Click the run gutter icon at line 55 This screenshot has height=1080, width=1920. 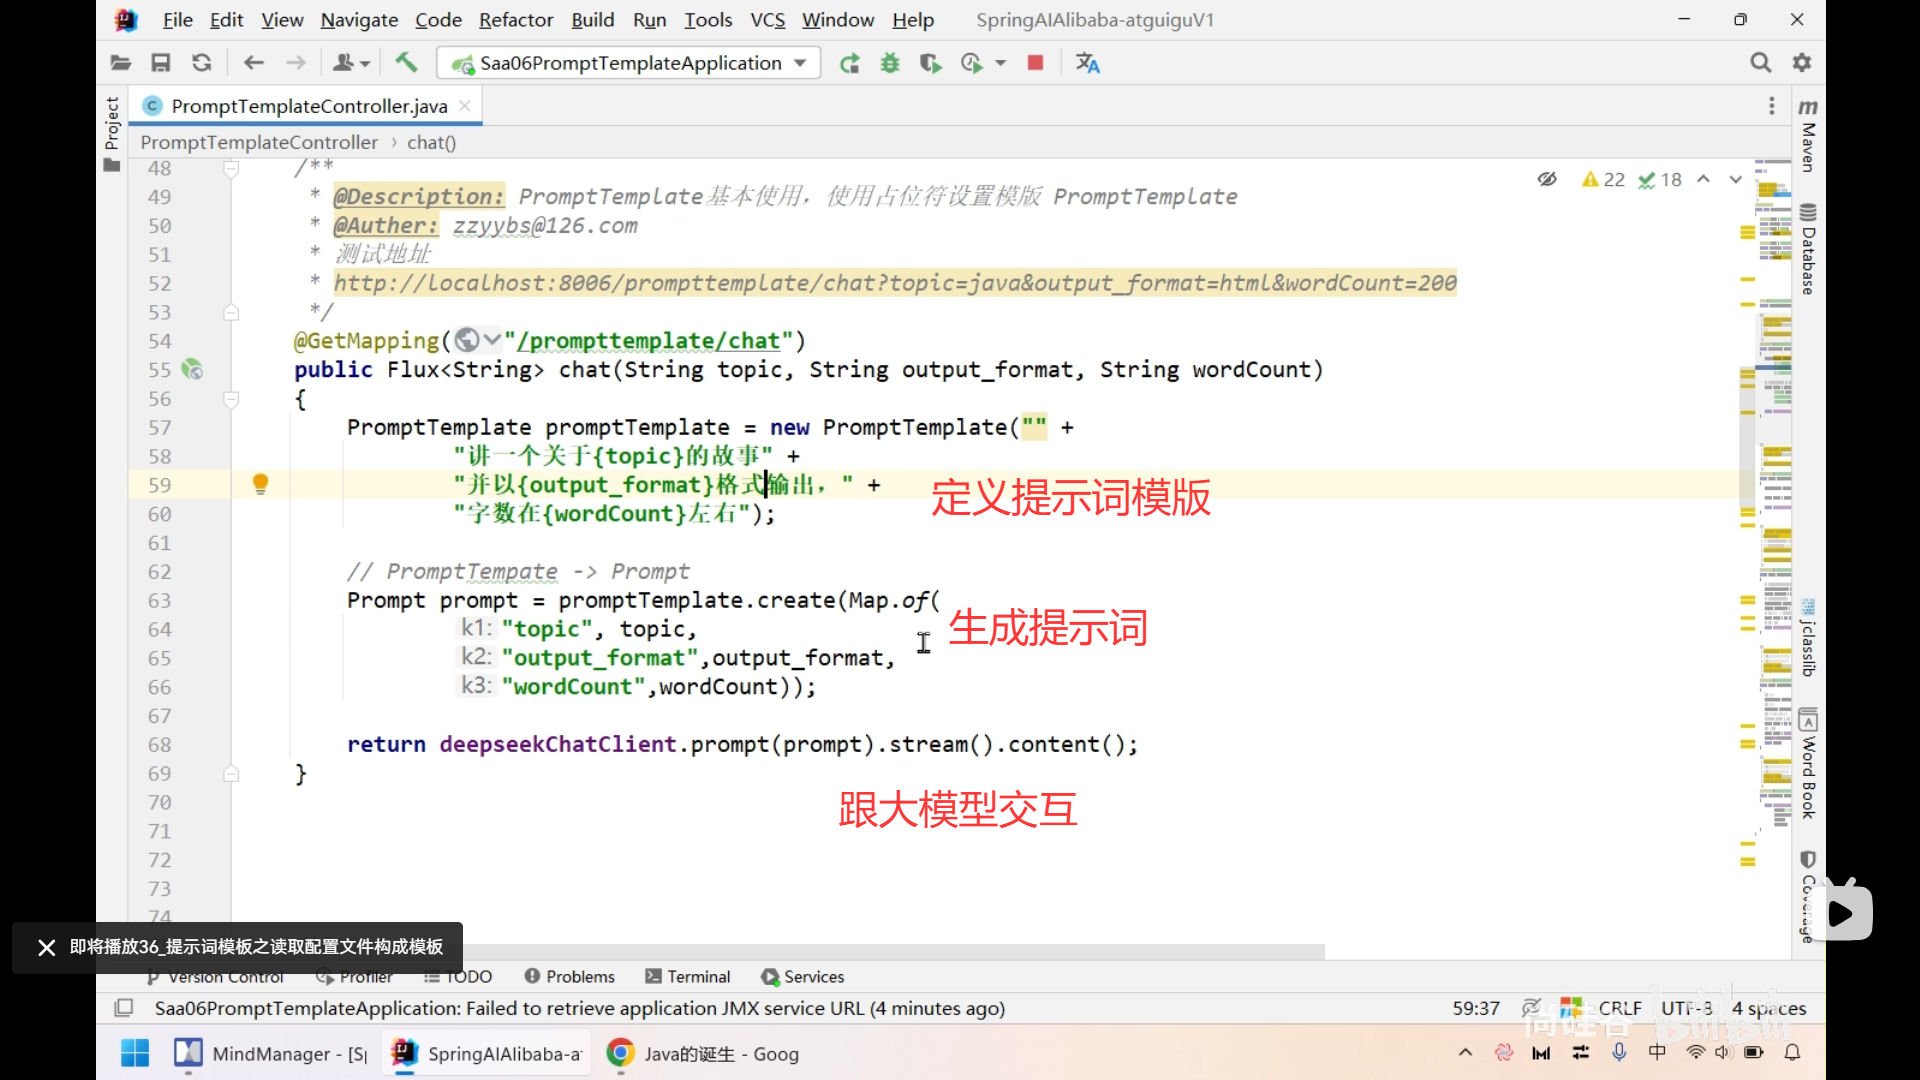(x=192, y=370)
